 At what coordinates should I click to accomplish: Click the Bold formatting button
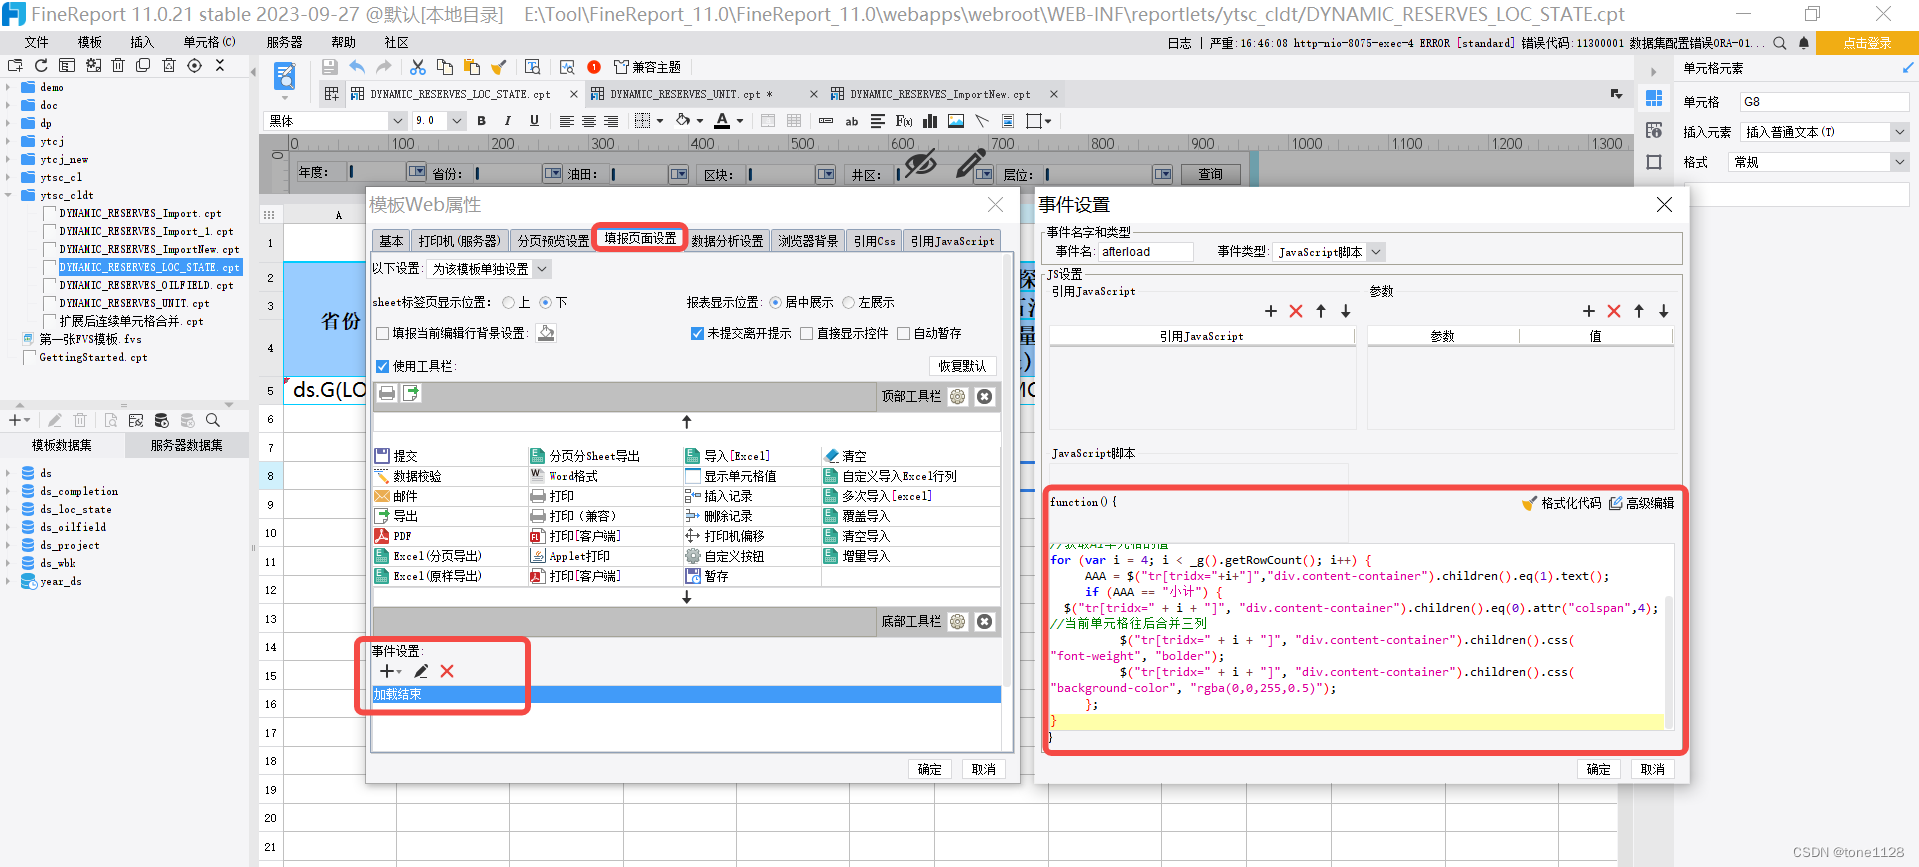[x=482, y=121]
